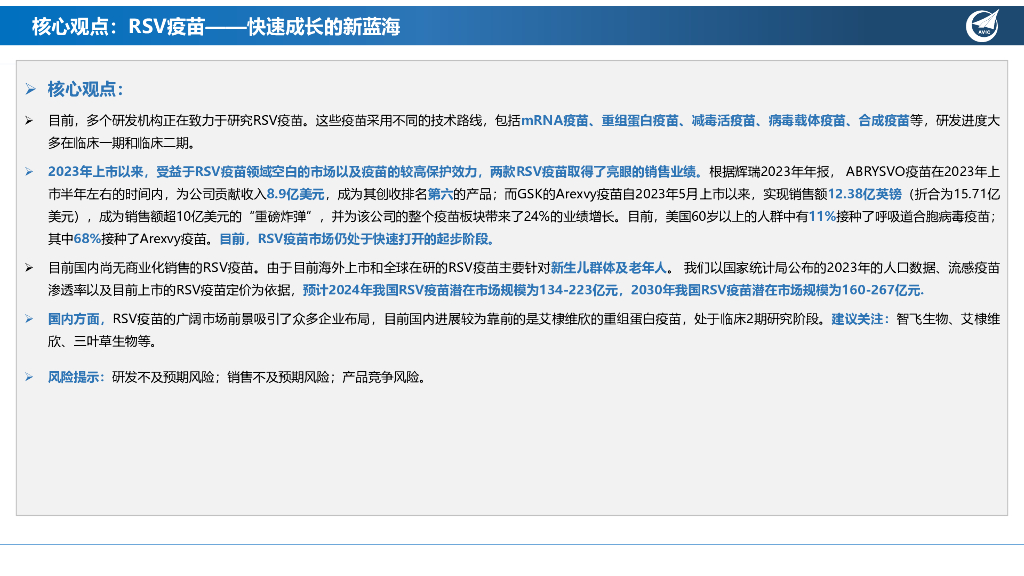Screen dimensions: 1024x576
Task: Click the highlighted figure '8.9亿美元'
Action: tap(295, 194)
